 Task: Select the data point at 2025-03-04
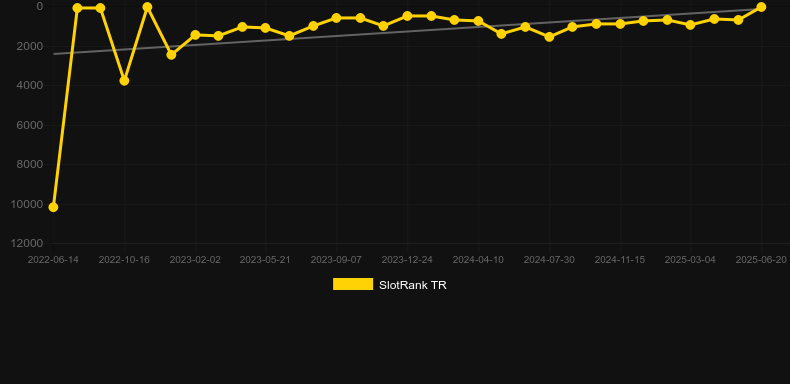click(x=690, y=25)
